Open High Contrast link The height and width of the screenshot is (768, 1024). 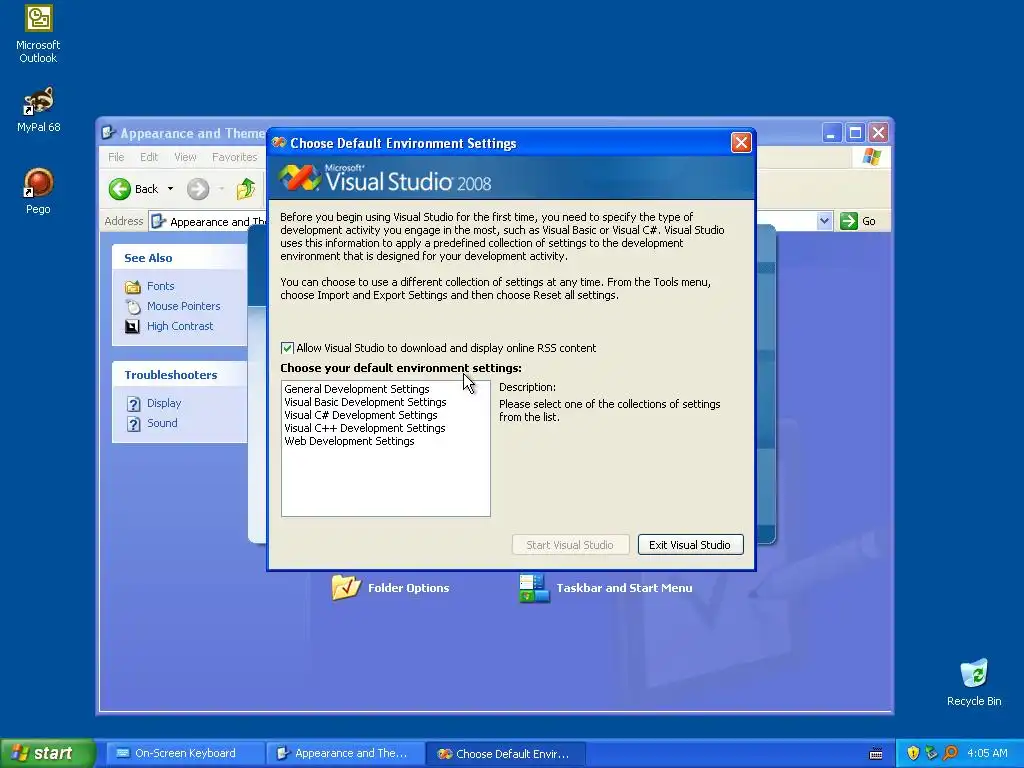point(180,326)
